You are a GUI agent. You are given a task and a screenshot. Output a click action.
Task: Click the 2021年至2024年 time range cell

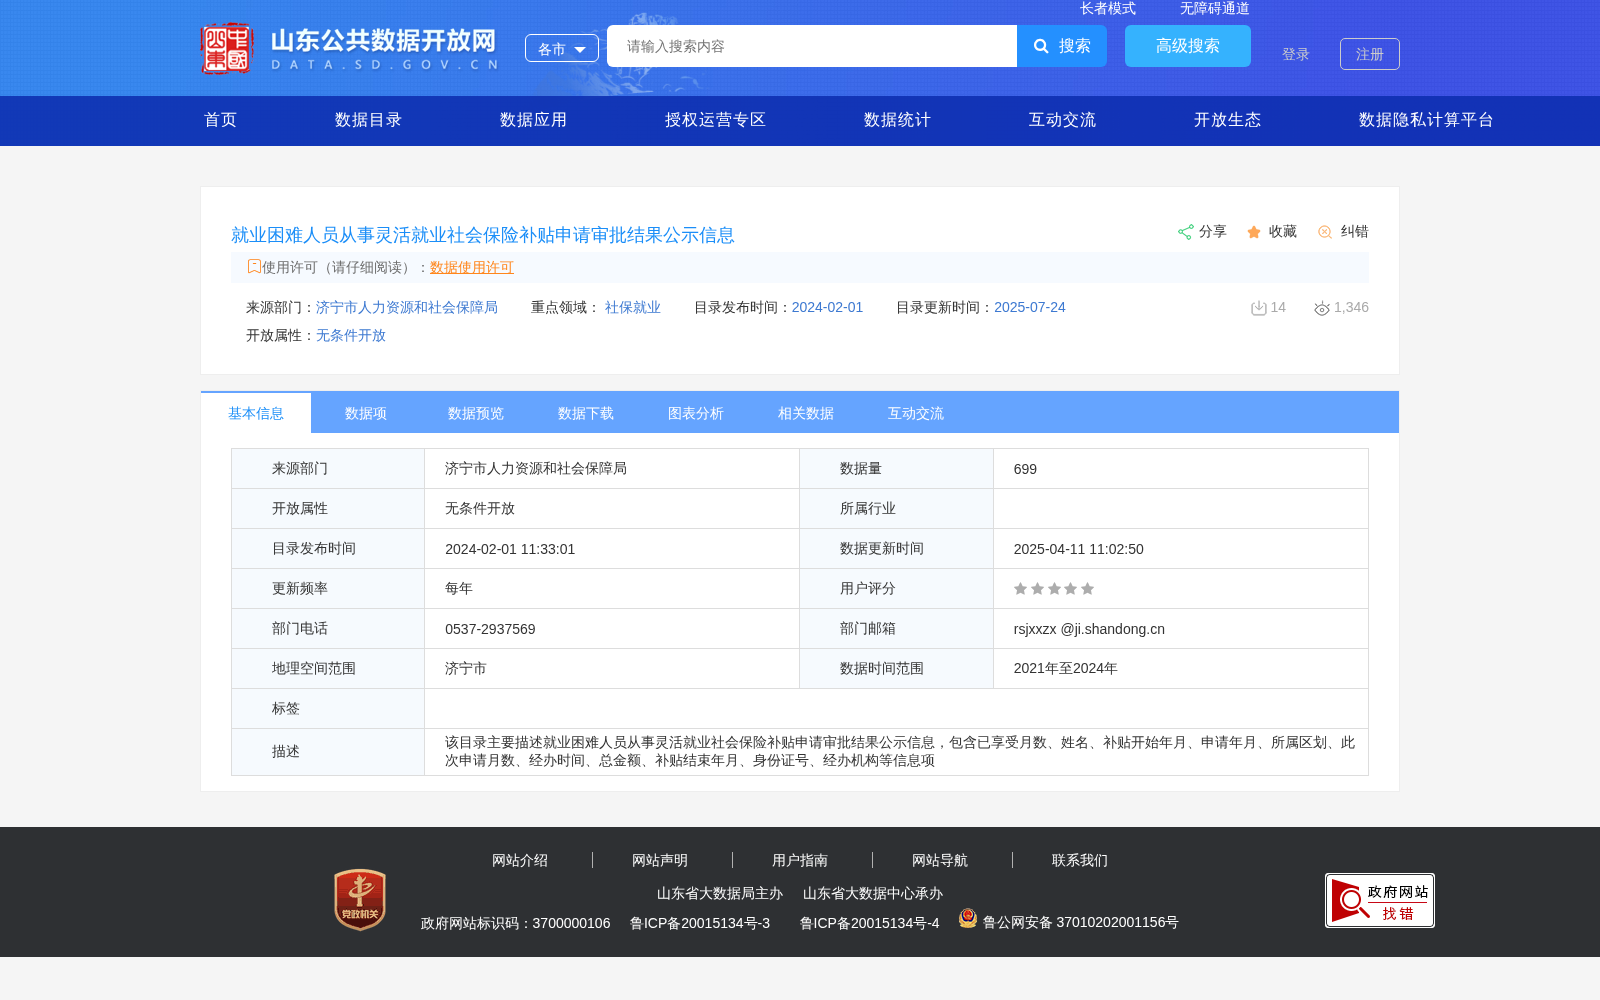tap(1181, 669)
